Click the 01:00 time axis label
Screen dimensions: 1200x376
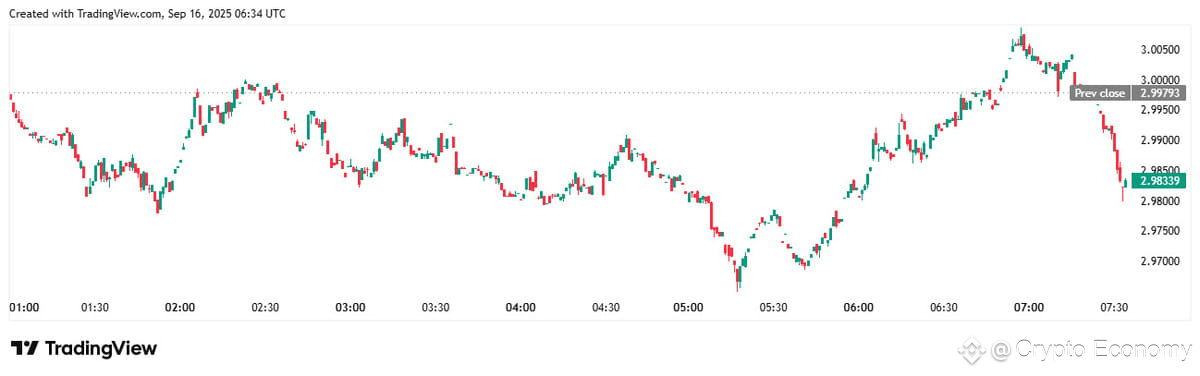point(24,307)
